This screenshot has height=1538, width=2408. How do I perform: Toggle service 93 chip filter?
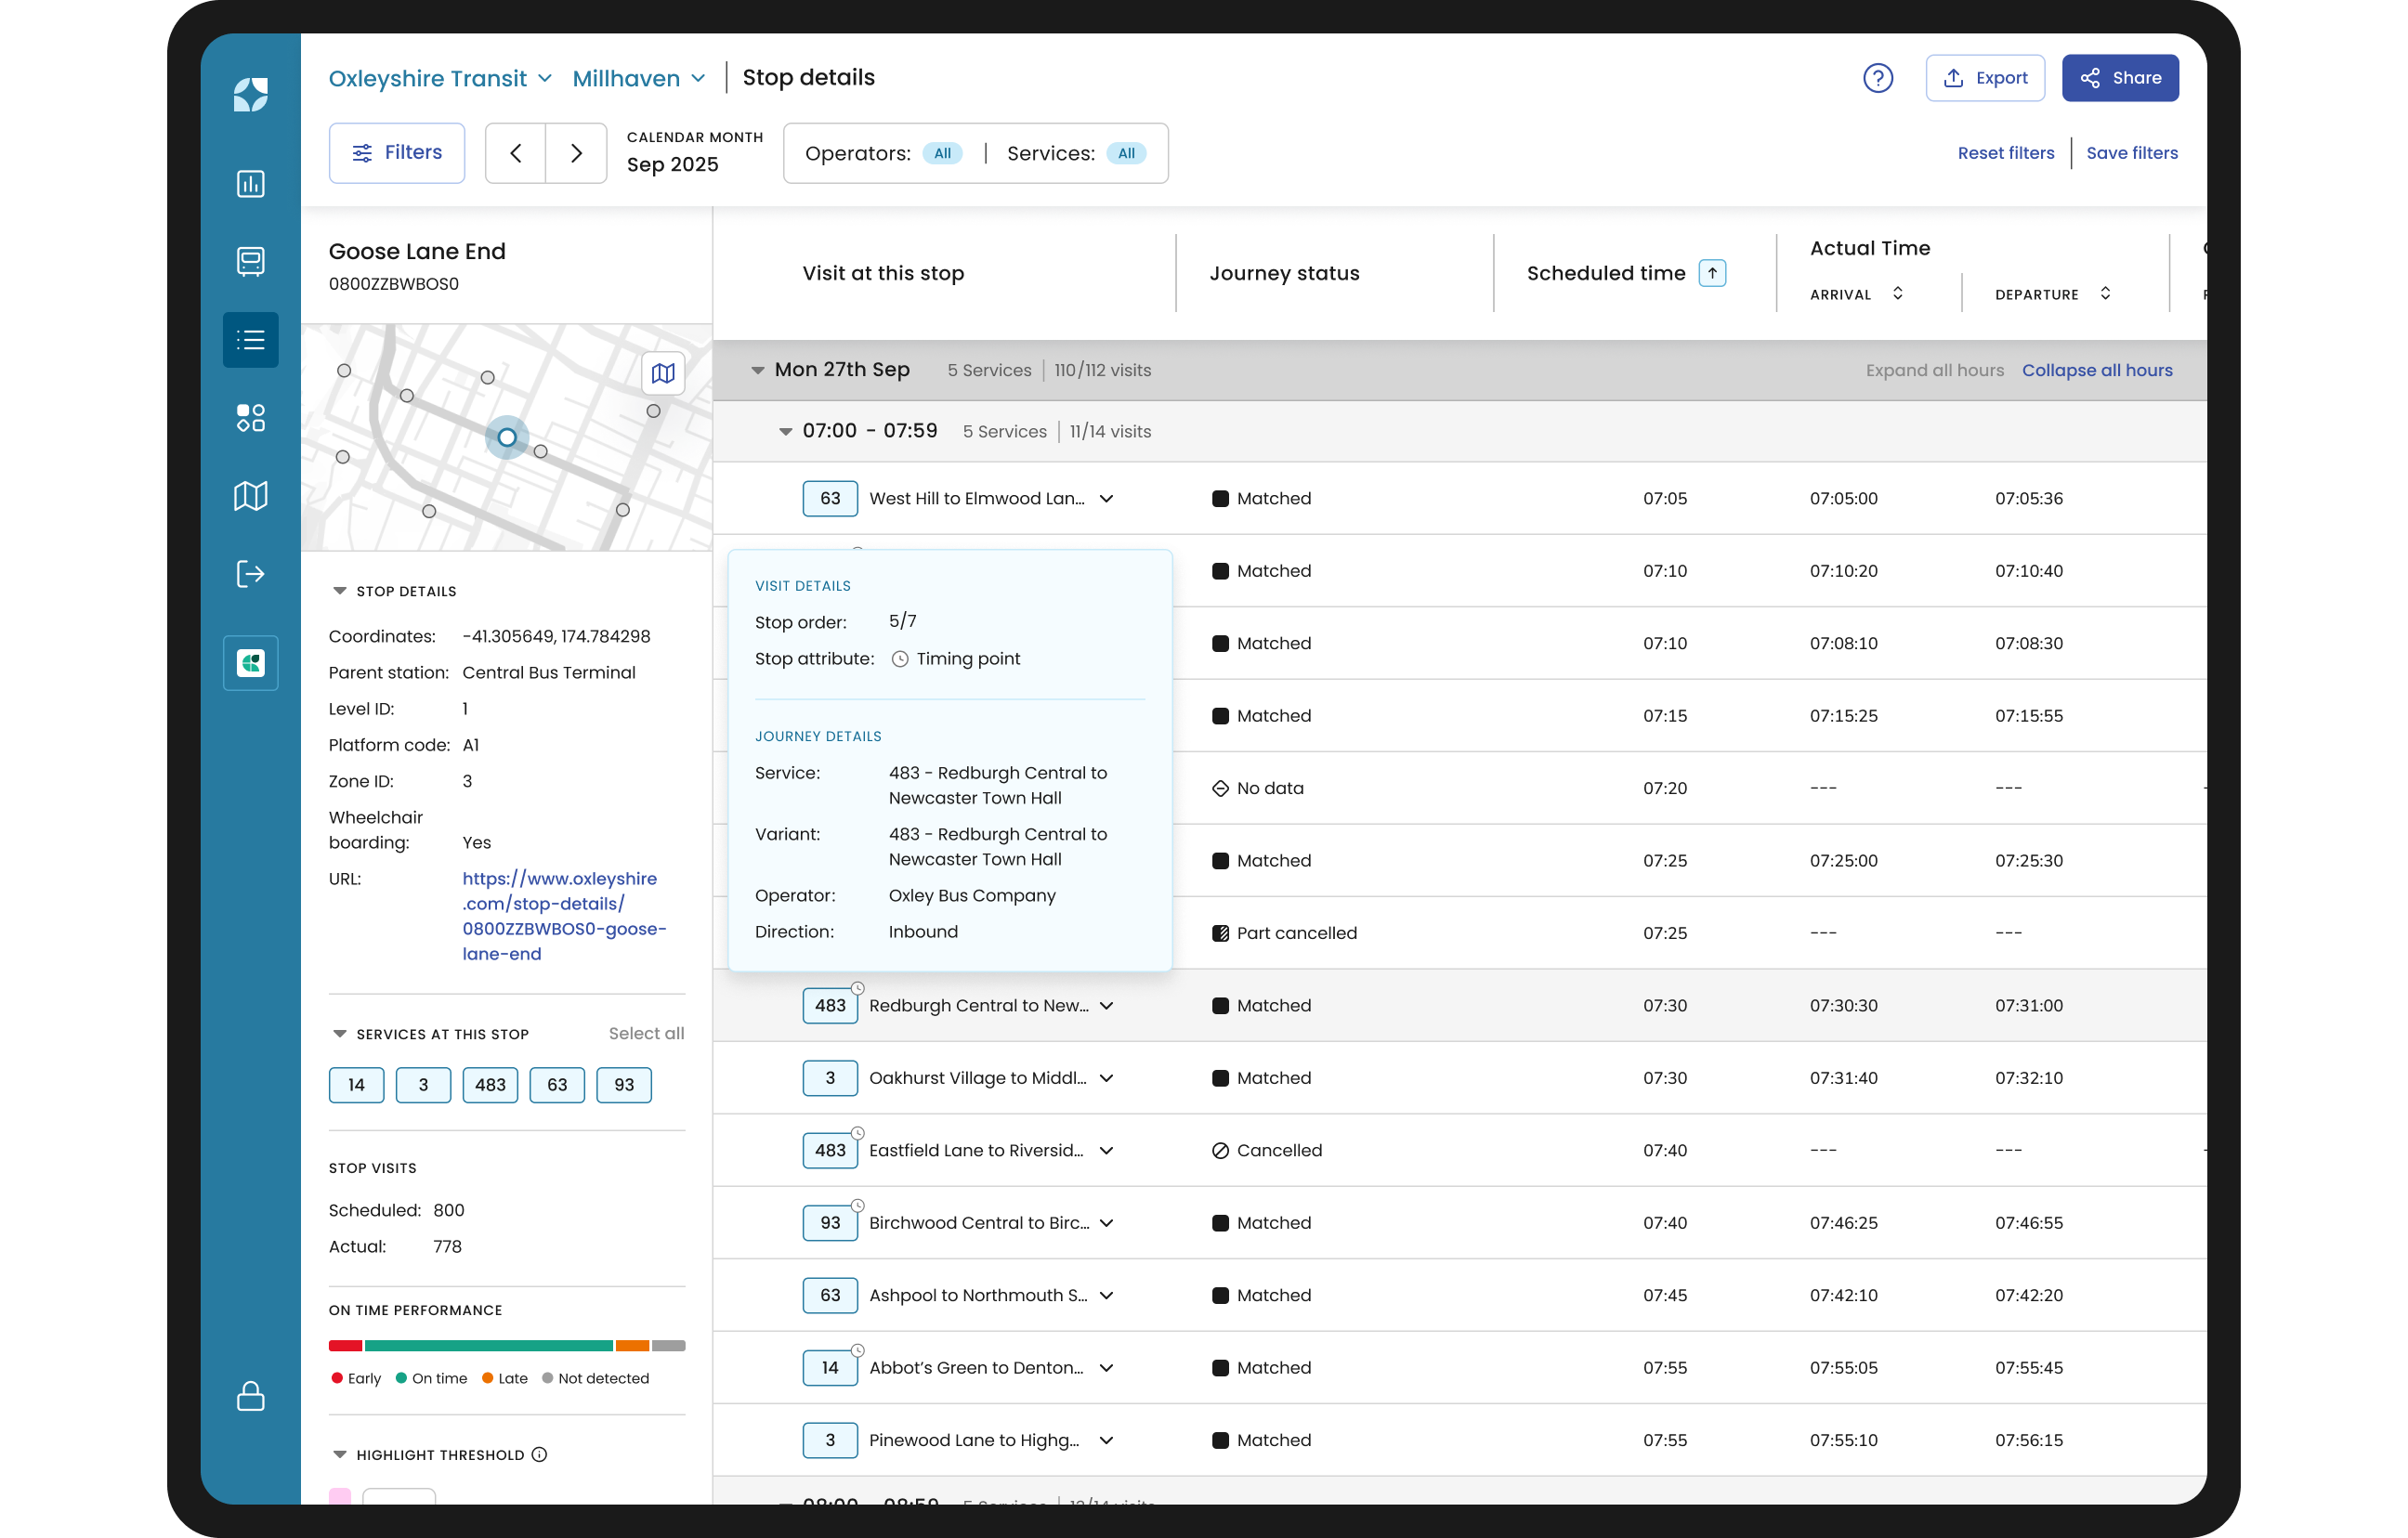(624, 1085)
